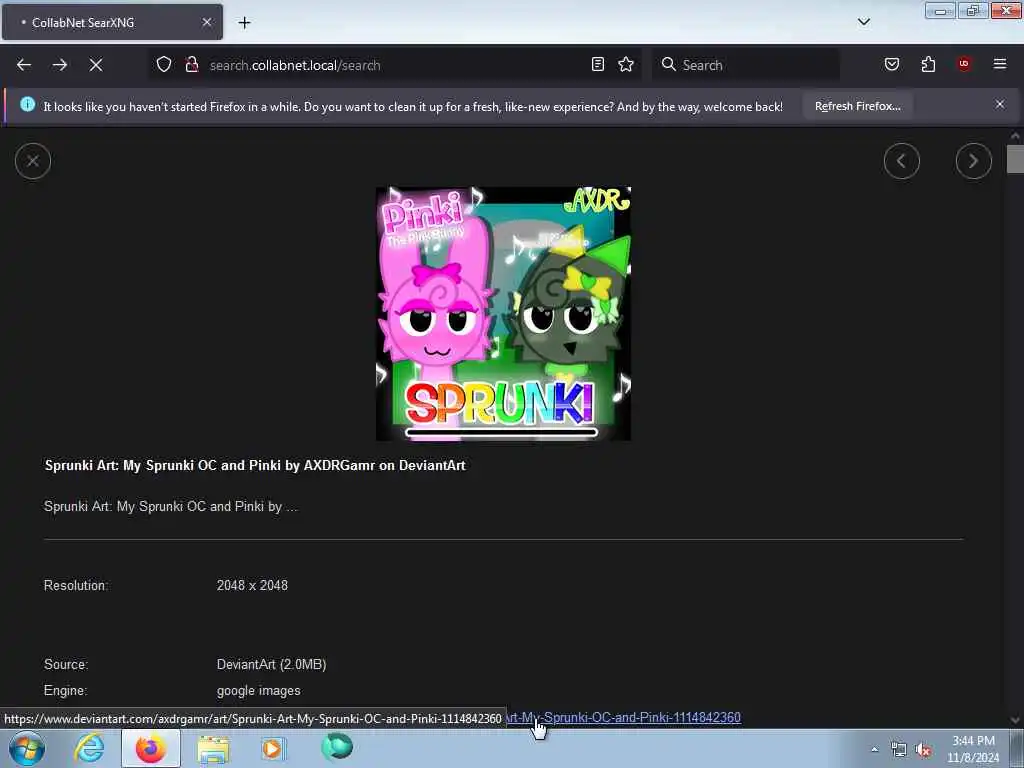Show hidden system tray icons

[874, 749]
